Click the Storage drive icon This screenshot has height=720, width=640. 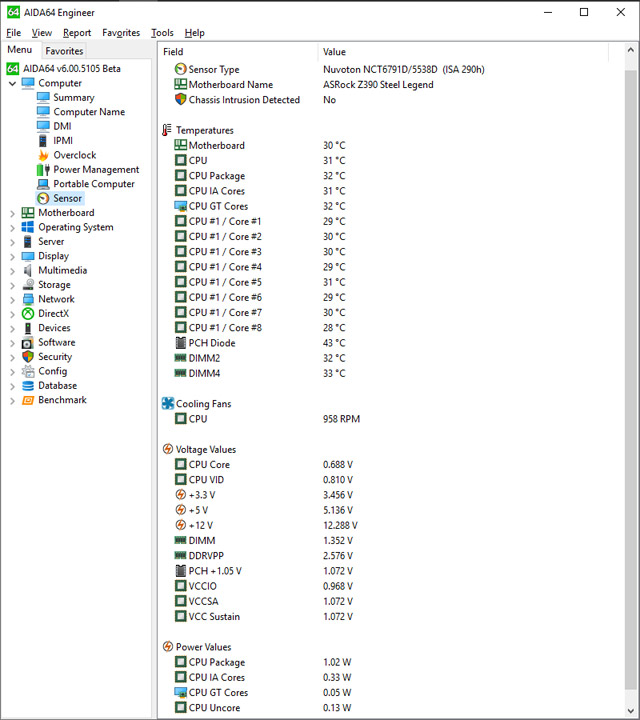(28, 285)
